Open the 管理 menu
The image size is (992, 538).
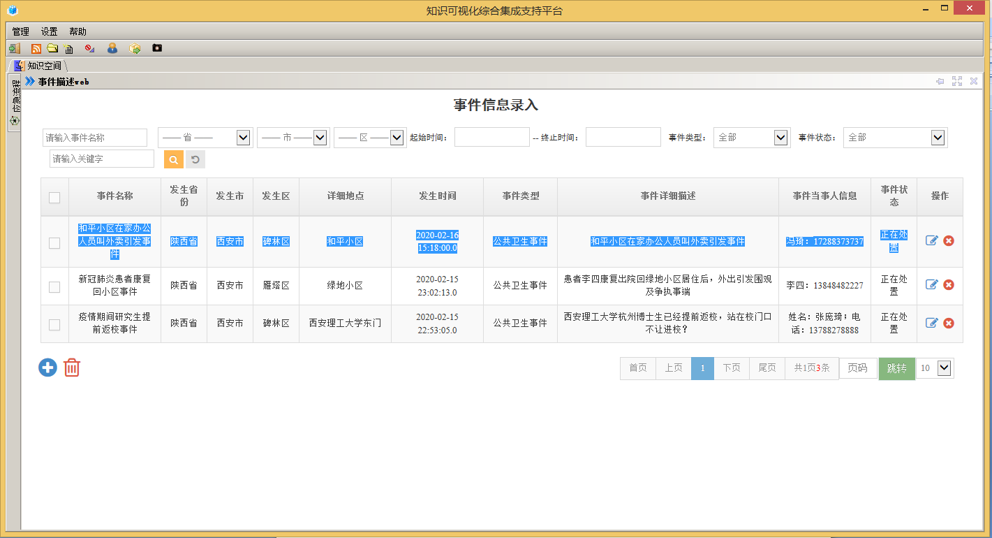coord(21,32)
